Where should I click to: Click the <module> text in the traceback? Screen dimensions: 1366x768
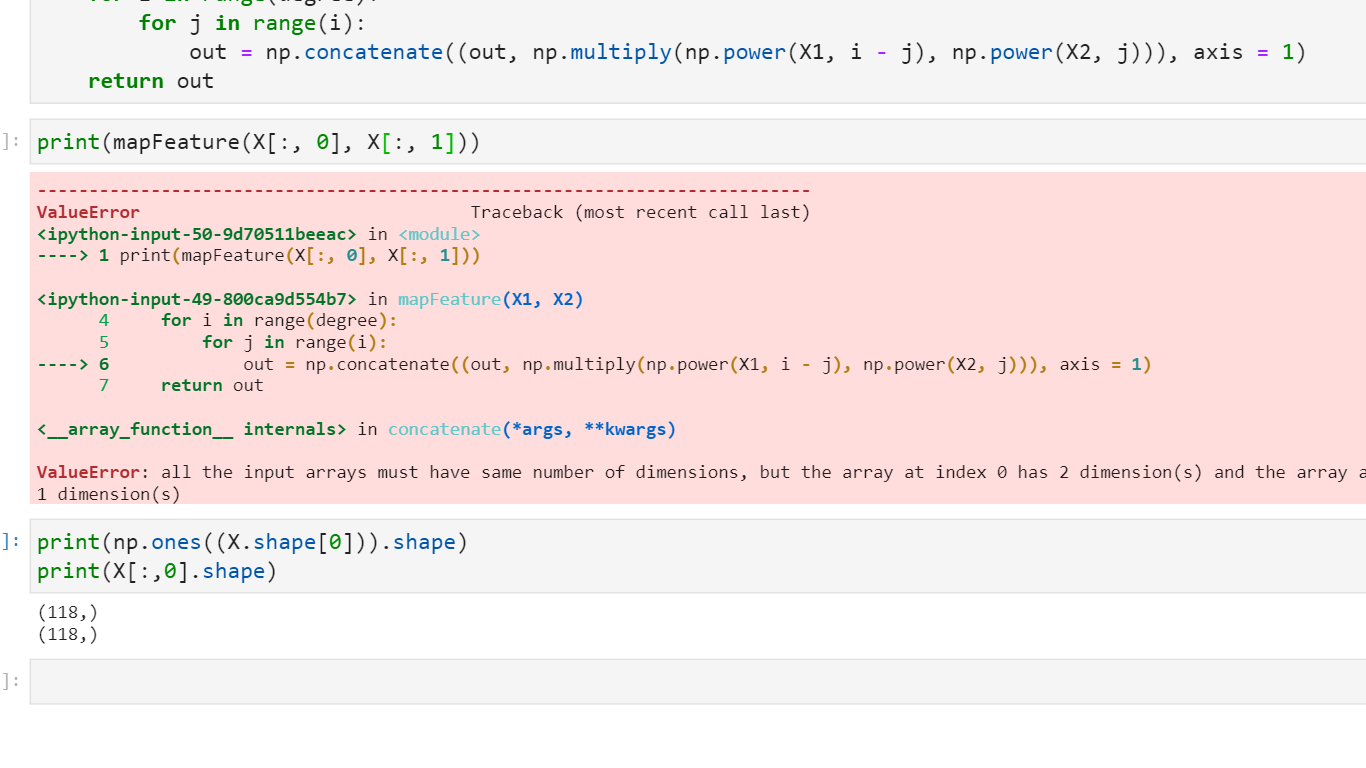pos(439,234)
